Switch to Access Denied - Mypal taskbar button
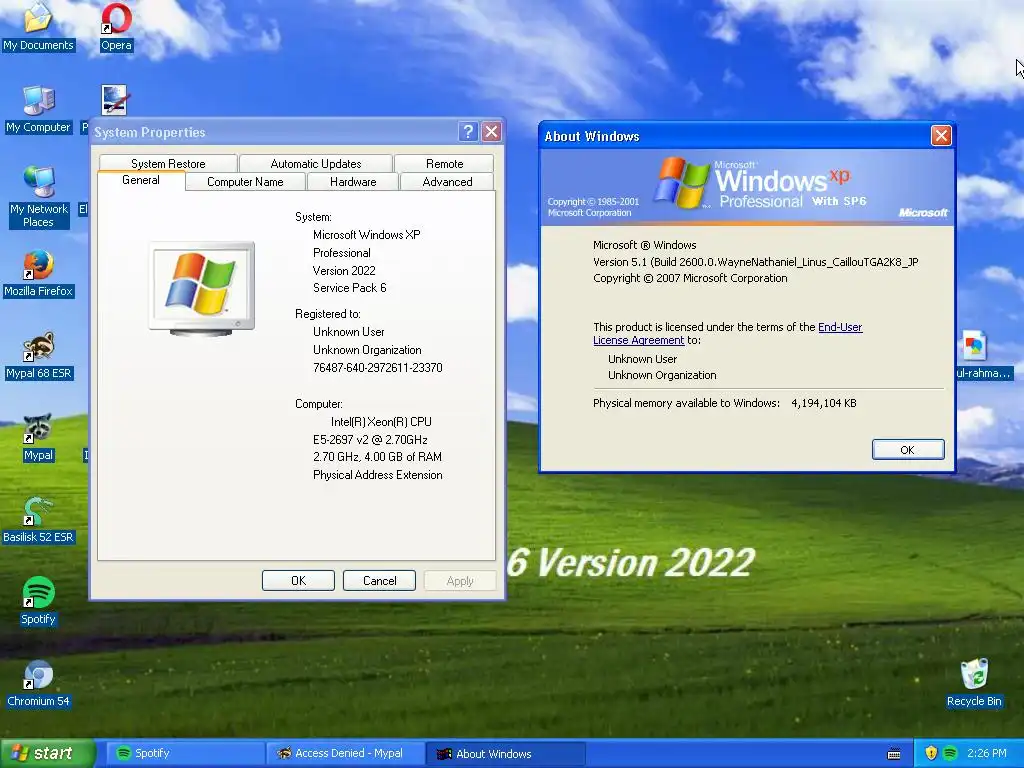The image size is (1024, 768). (345, 753)
